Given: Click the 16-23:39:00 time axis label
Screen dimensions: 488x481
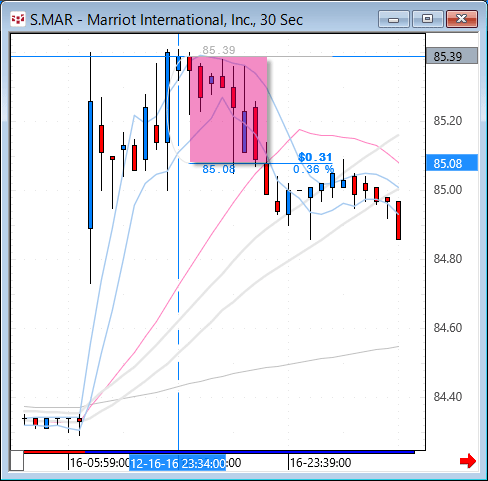Looking at the screenshot, I should click(x=320, y=463).
